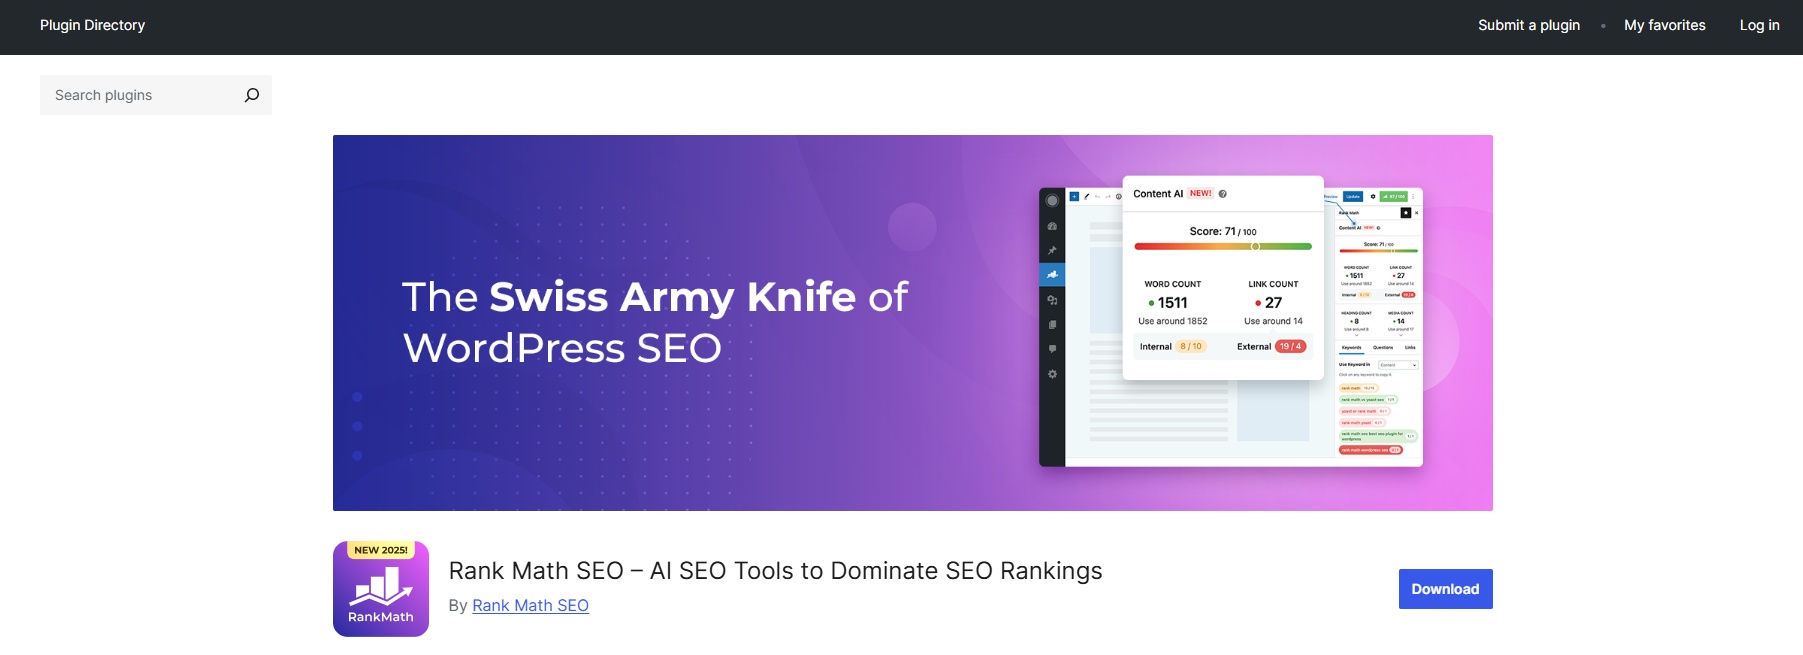The height and width of the screenshot is (655, 1803).
Task: Click the LINK COUNT 27 value
Action: [1273, 303]
